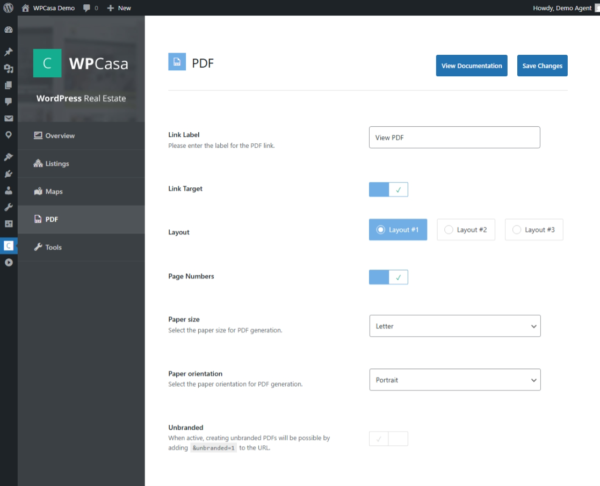Image resolution: width=600 pixels, height=486 pixels.
Task: Open Media library icon in sidebar
Action: (8, 68)
